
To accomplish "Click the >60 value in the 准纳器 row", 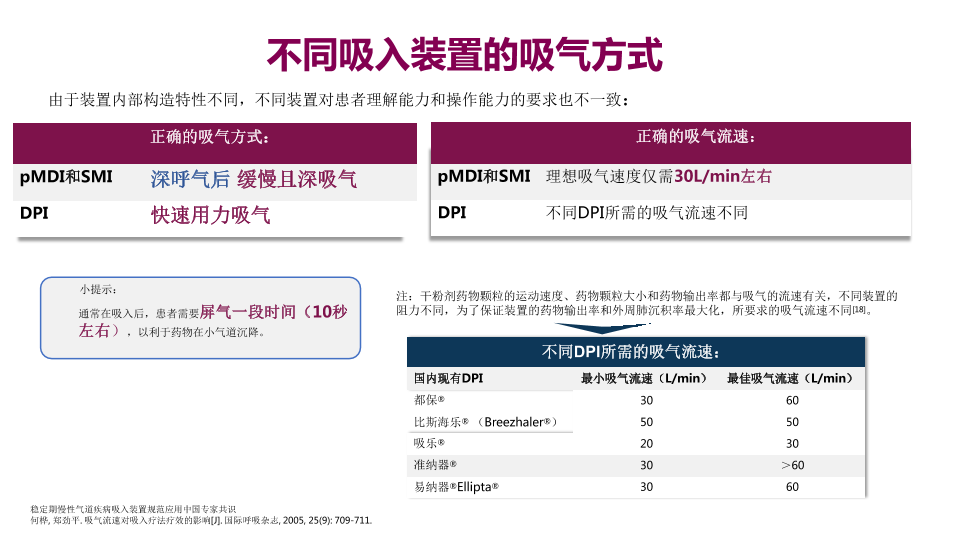I will [792, 465].
